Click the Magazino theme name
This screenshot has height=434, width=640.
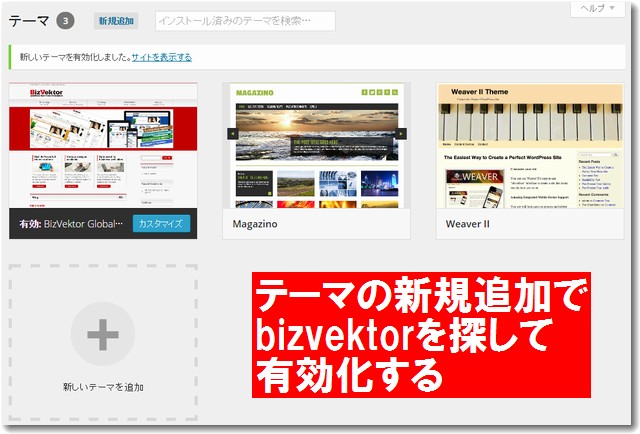click(x=255, y=224)
